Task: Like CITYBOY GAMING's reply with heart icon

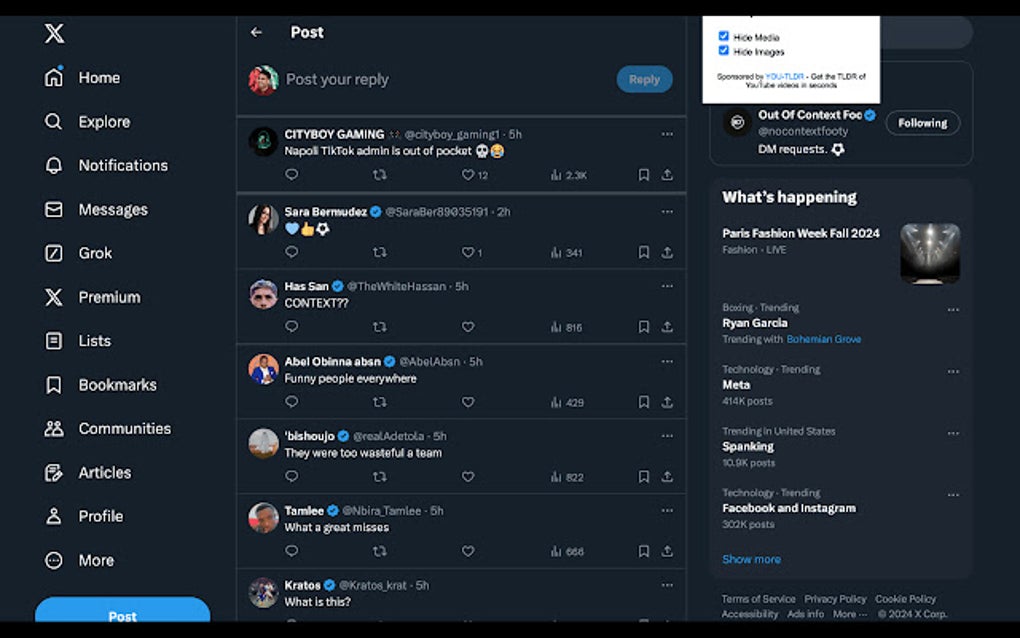Action: [468, 175]
